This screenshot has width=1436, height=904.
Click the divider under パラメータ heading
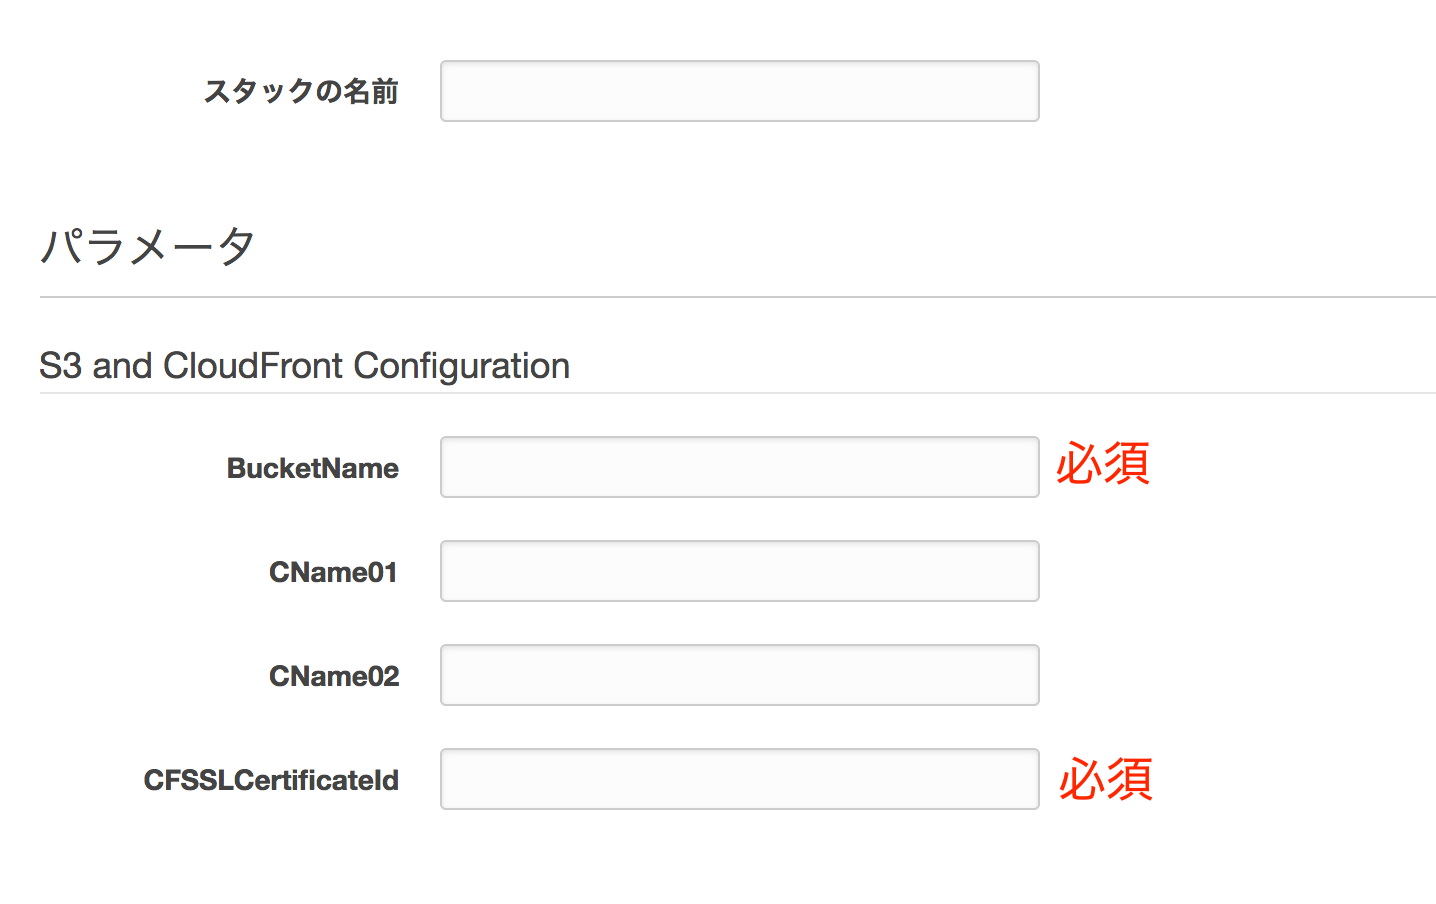click(x=718, y=295)
